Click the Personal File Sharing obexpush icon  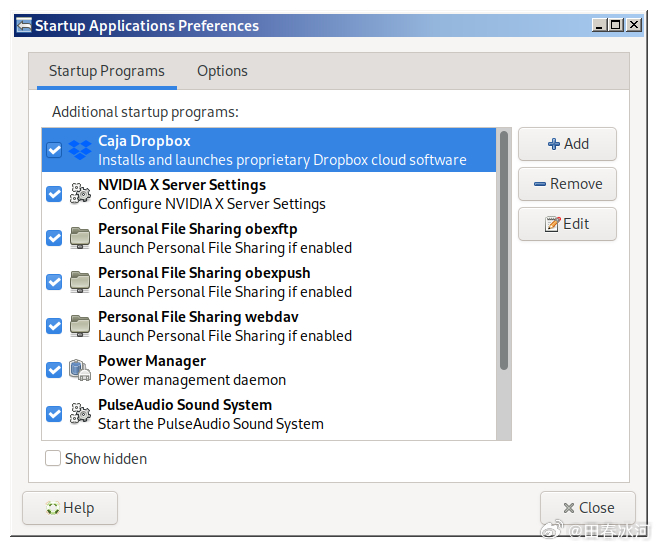[x=80, y=282]
